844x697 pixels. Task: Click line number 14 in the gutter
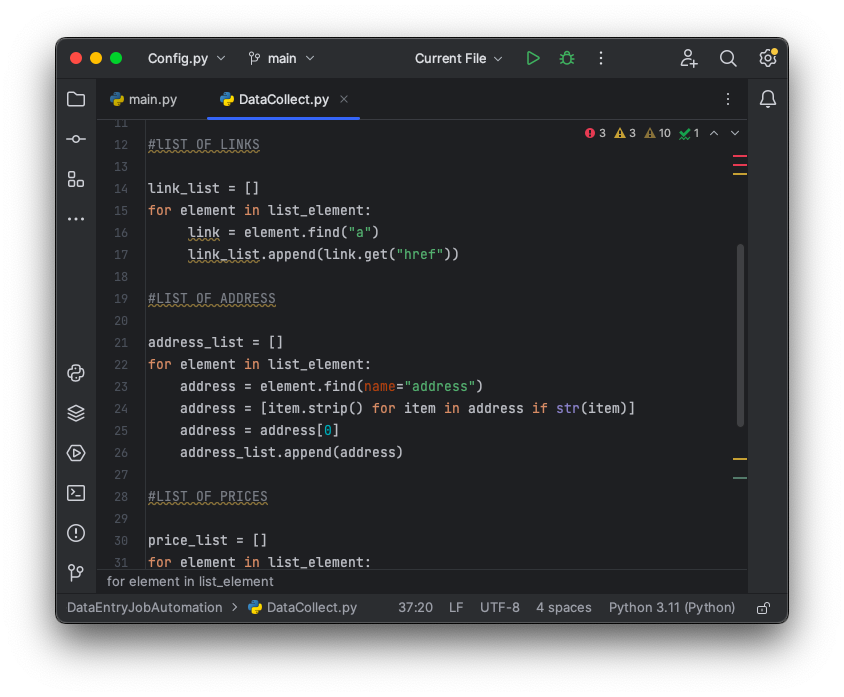click(121, 189)
